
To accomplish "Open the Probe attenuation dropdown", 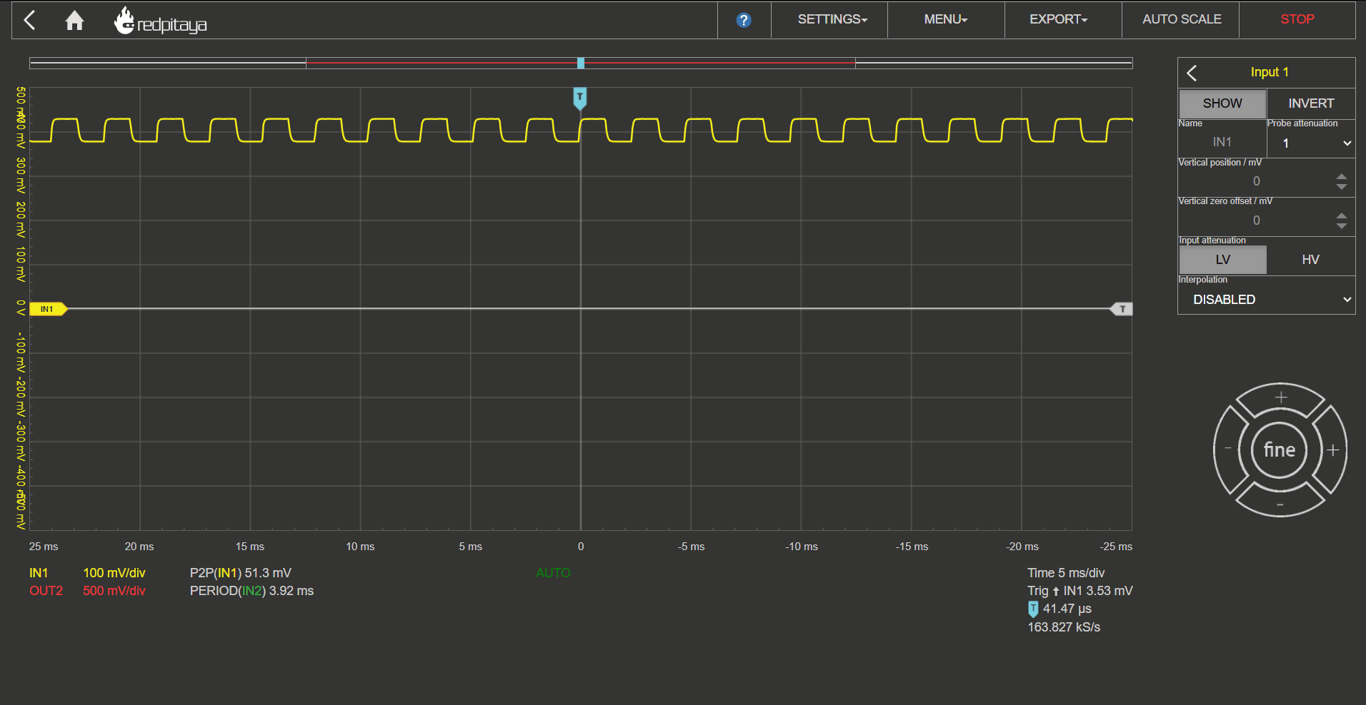I will point(1311,143).
